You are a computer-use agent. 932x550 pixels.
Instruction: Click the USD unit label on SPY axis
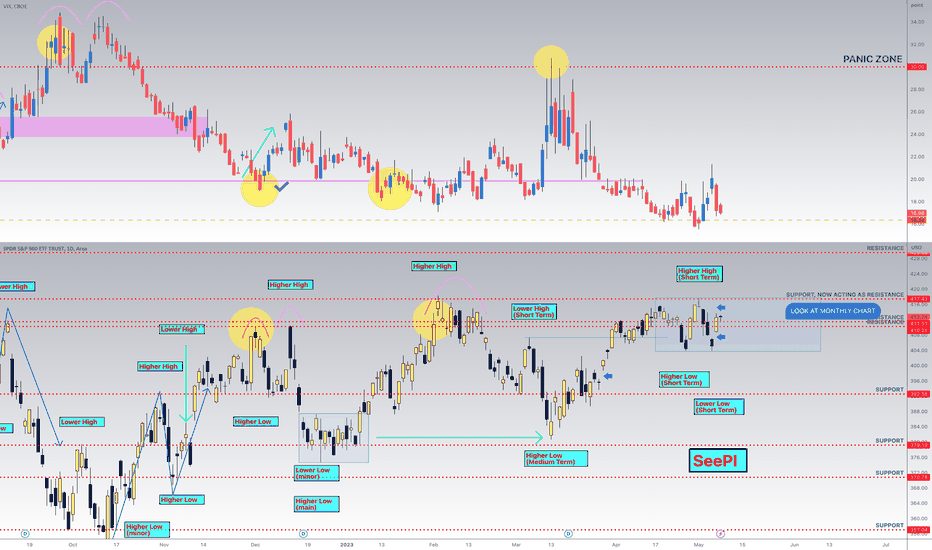(x=916, y=247)
